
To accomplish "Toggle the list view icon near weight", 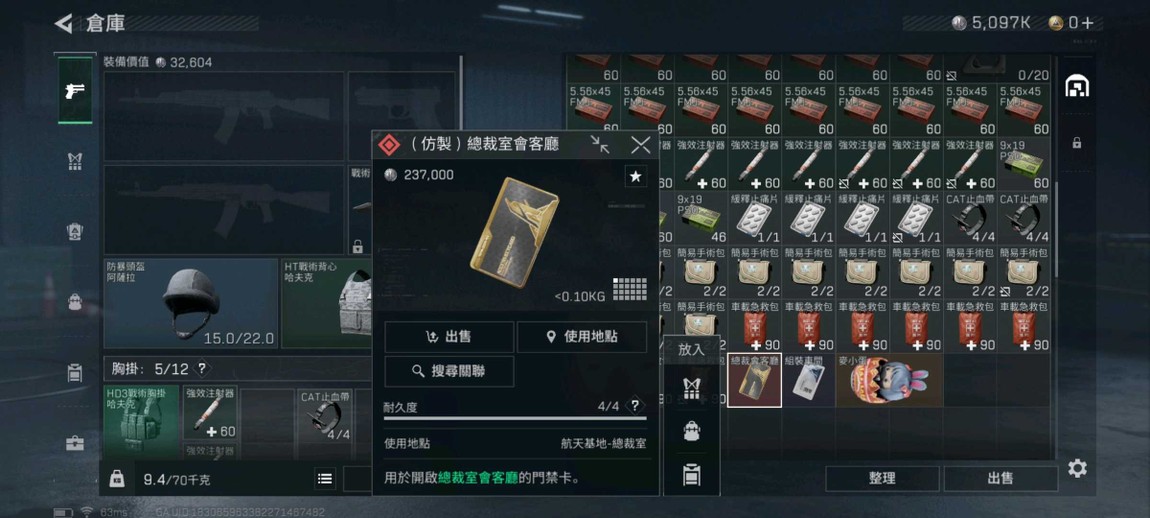I will point(325,479).
